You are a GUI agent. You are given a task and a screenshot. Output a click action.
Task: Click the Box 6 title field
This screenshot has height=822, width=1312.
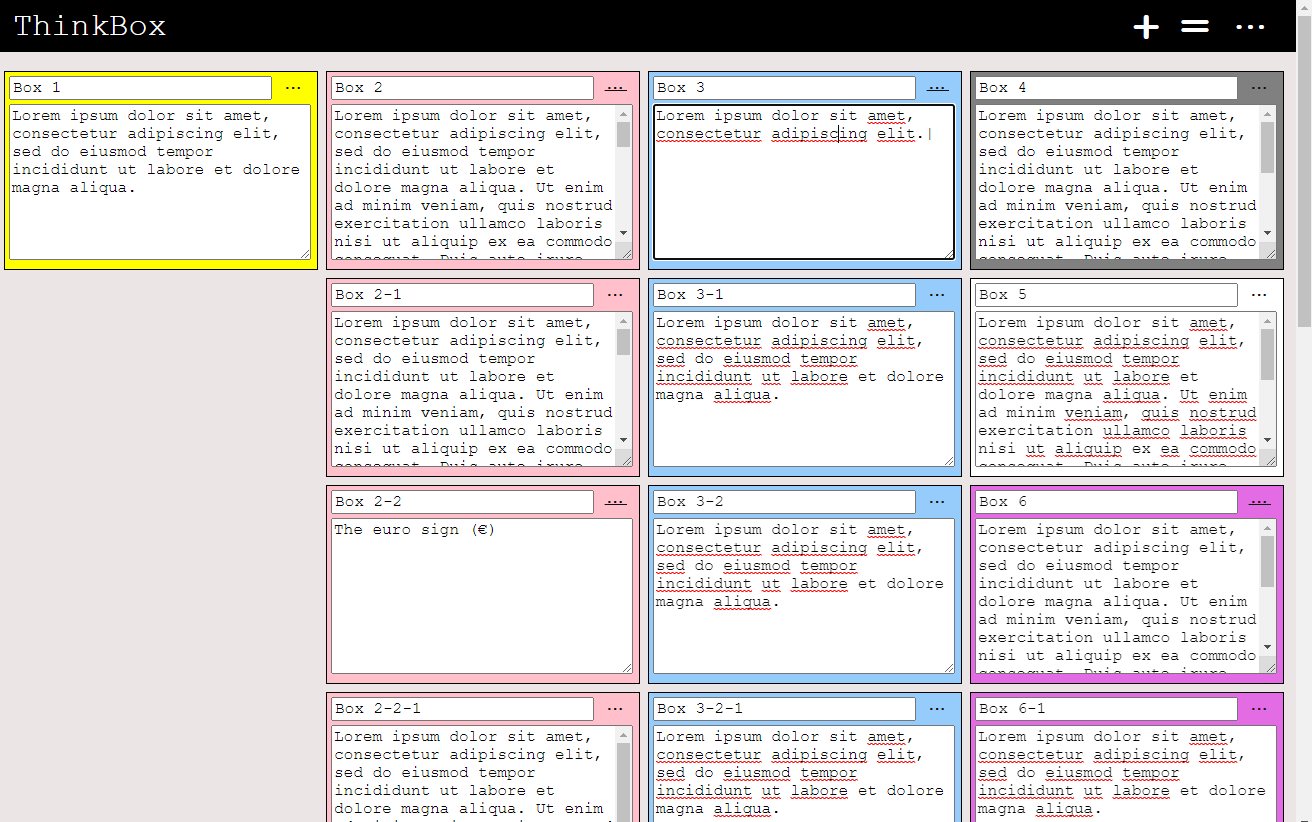point(1106,502)
